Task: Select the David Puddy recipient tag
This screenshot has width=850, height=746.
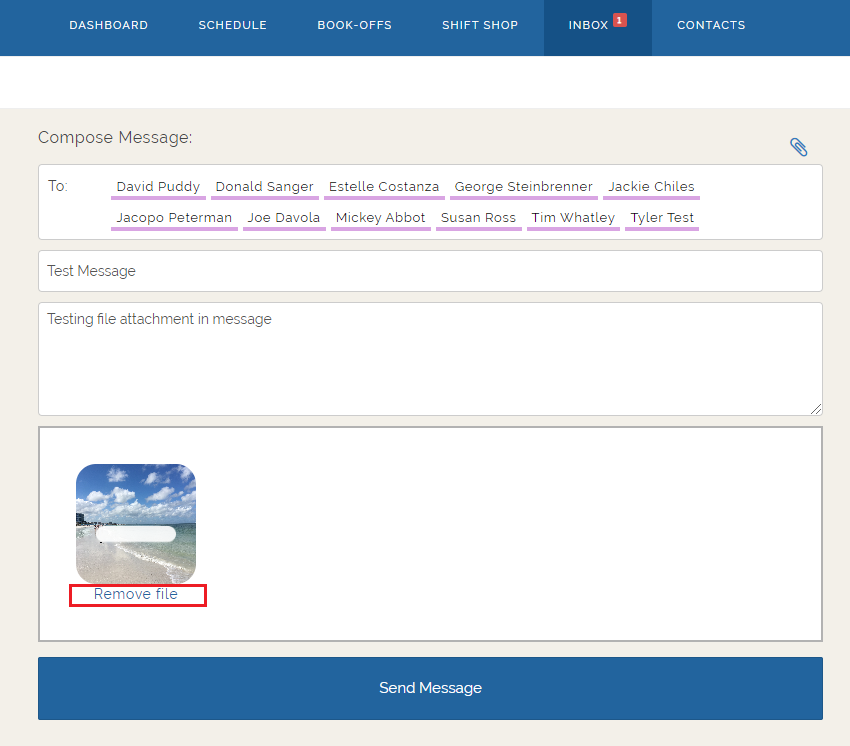Action: pos(158,187)
